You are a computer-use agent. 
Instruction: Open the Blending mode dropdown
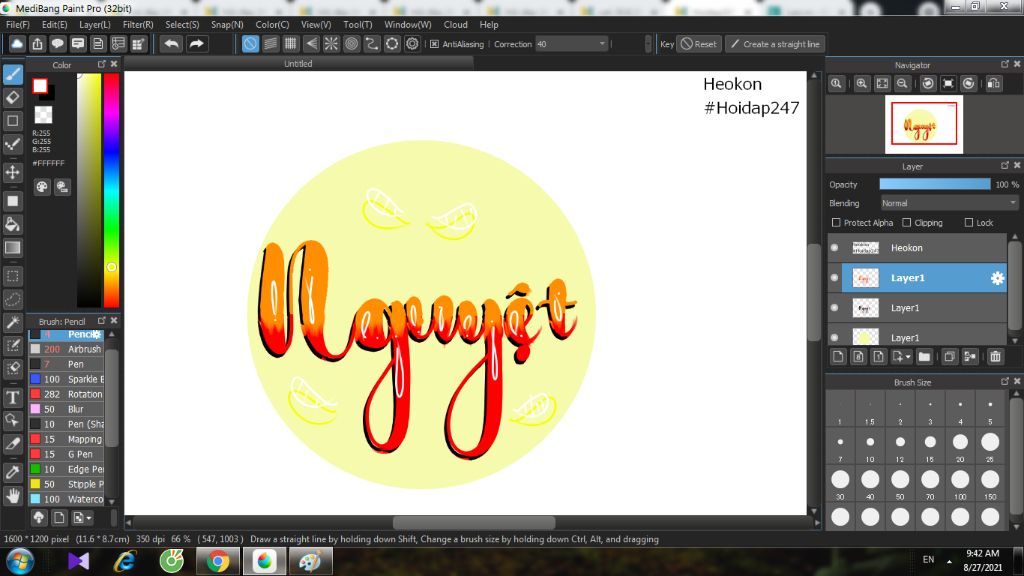pos(950,203)
